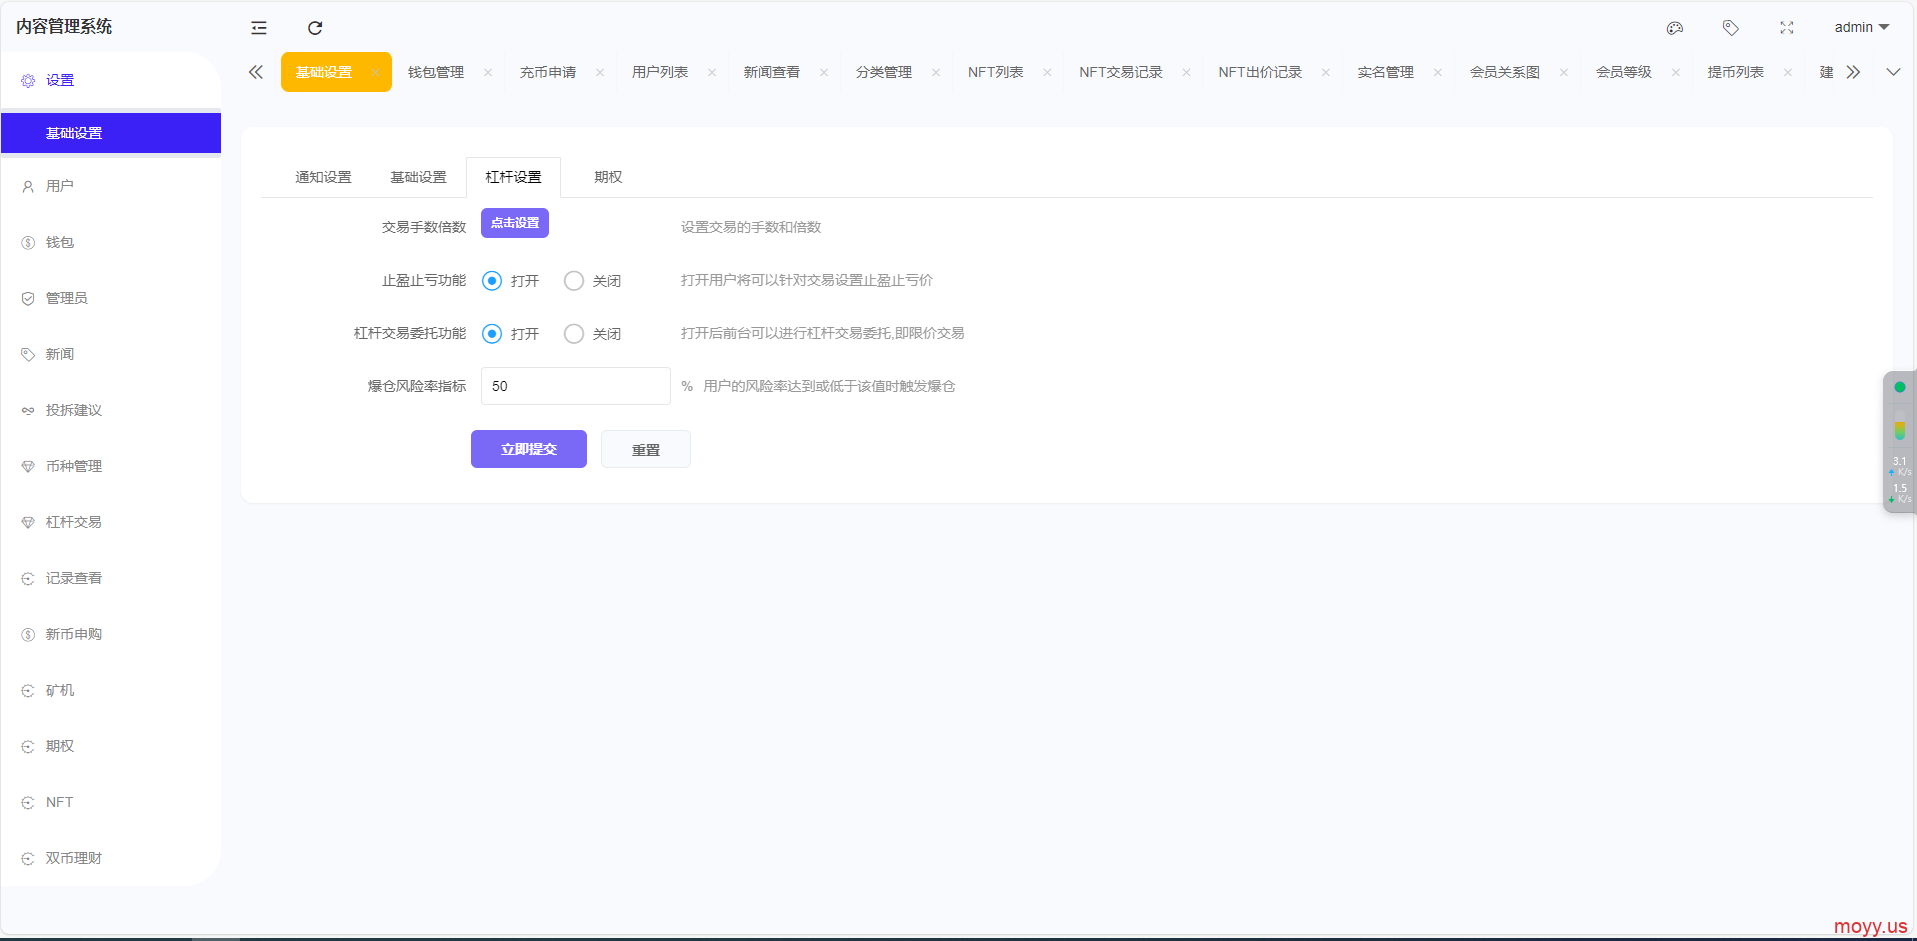Close the 分类管理 tab

point(936,72)
